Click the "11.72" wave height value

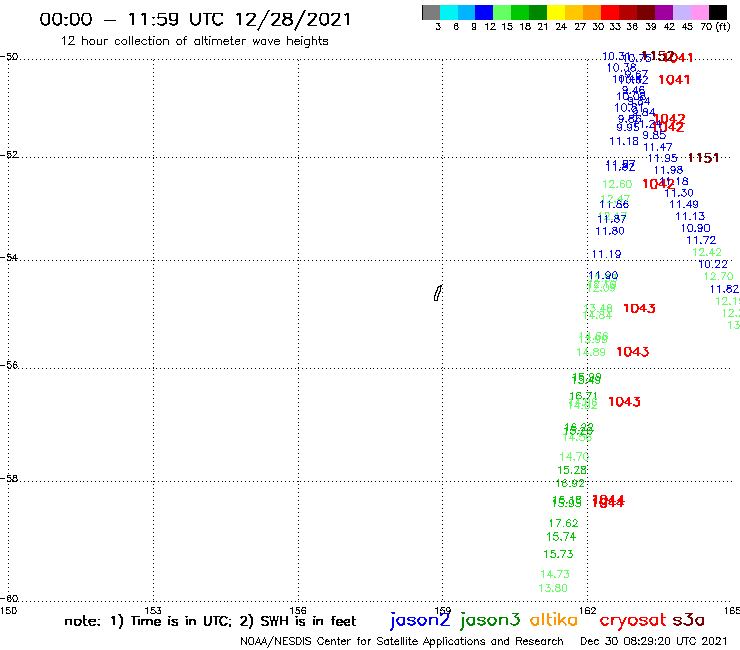(x=701, y=240)
